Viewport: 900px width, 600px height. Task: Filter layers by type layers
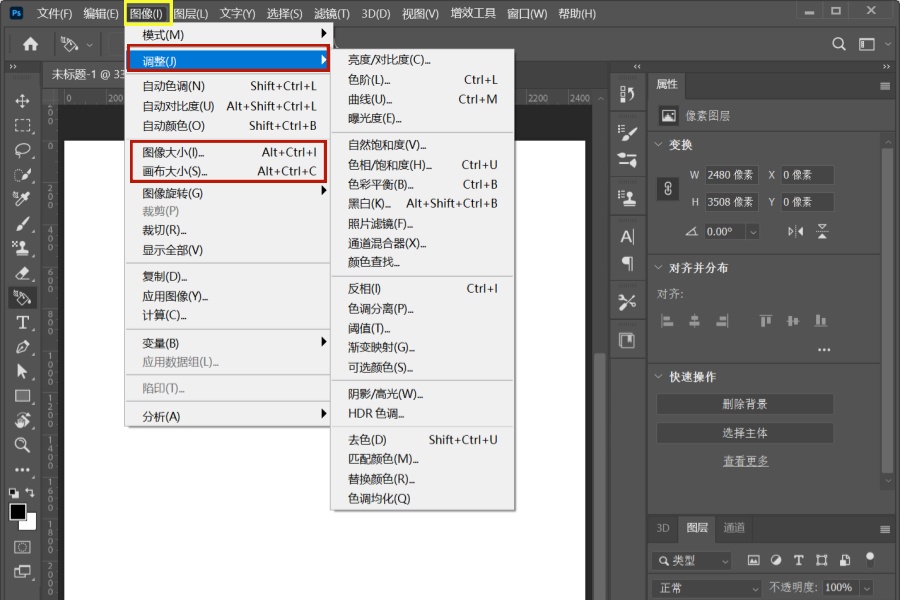(798, 560)
